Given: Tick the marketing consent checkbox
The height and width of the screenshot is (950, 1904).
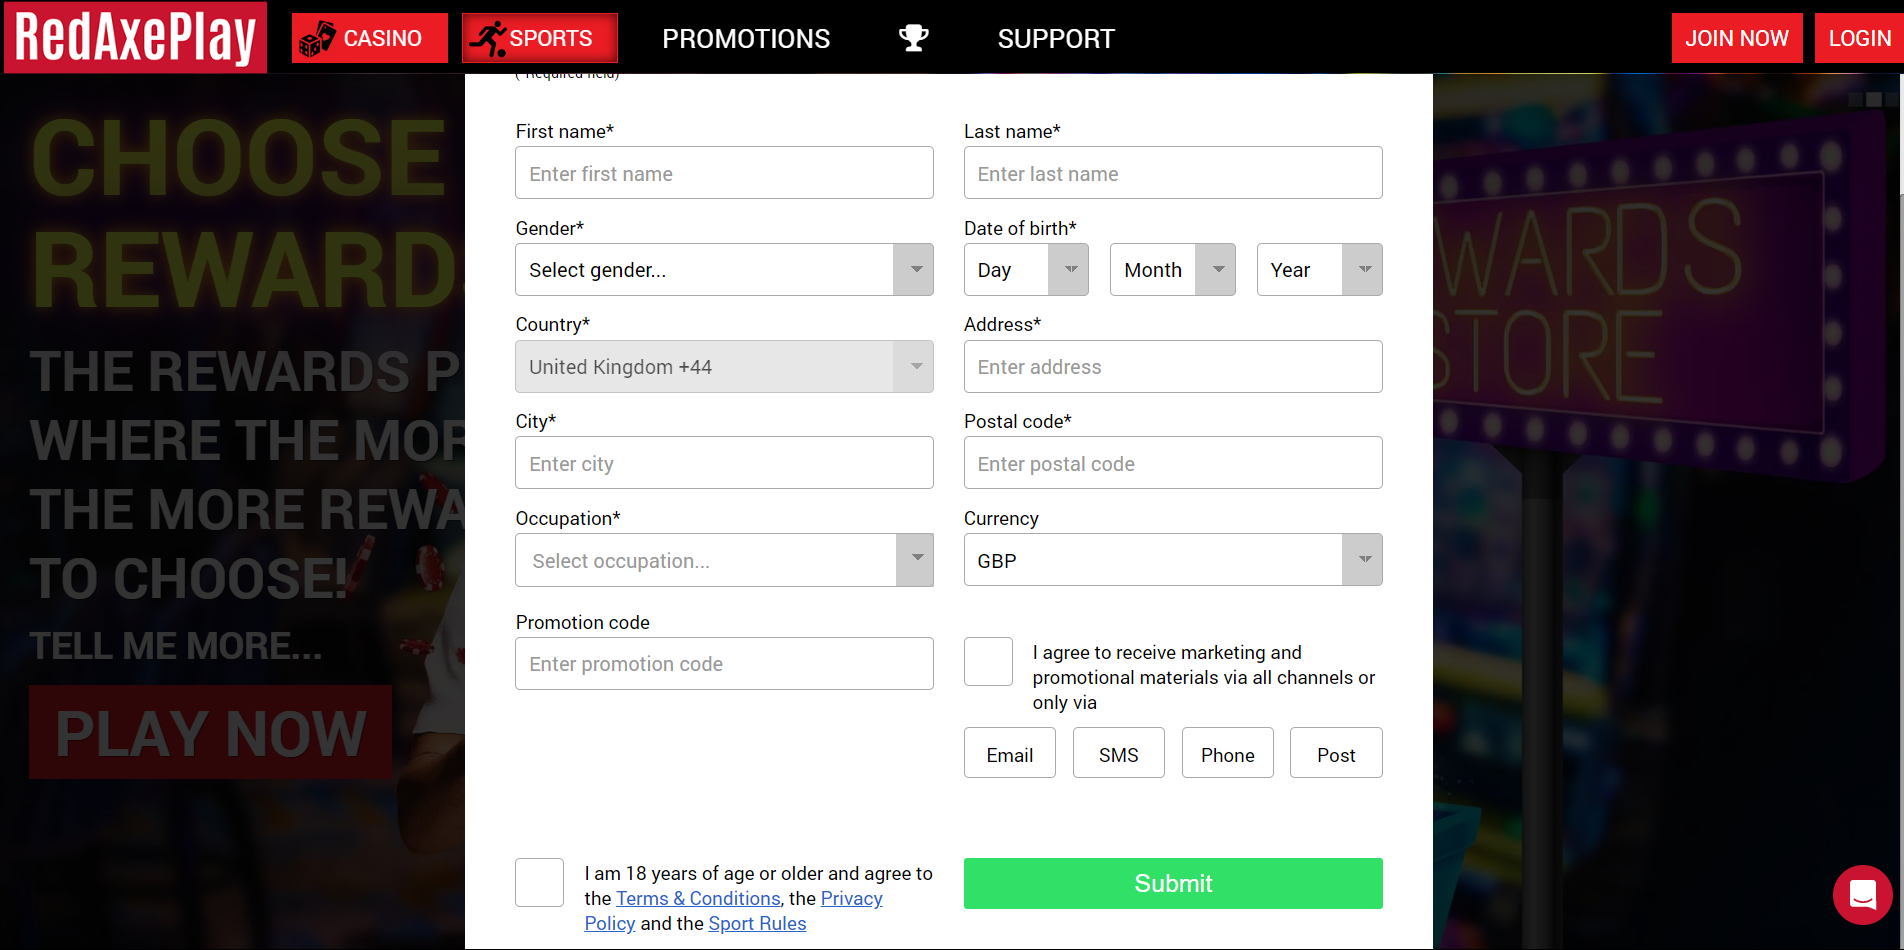Looking at the screenshot, I should [988, 661].
